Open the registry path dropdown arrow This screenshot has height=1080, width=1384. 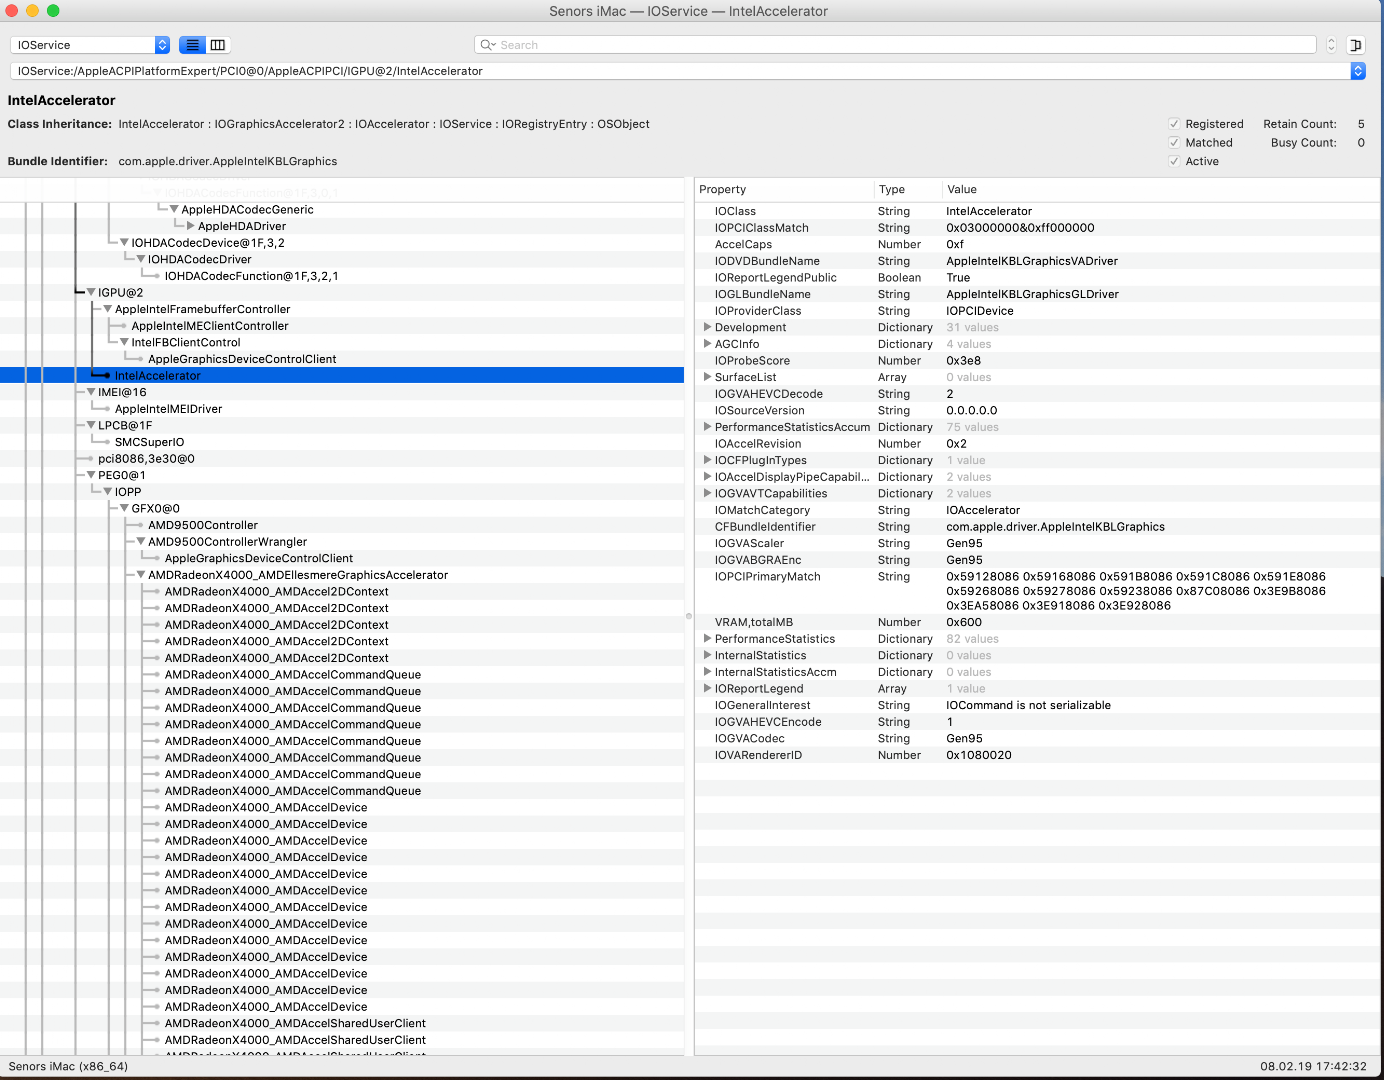coord(1357,71)
